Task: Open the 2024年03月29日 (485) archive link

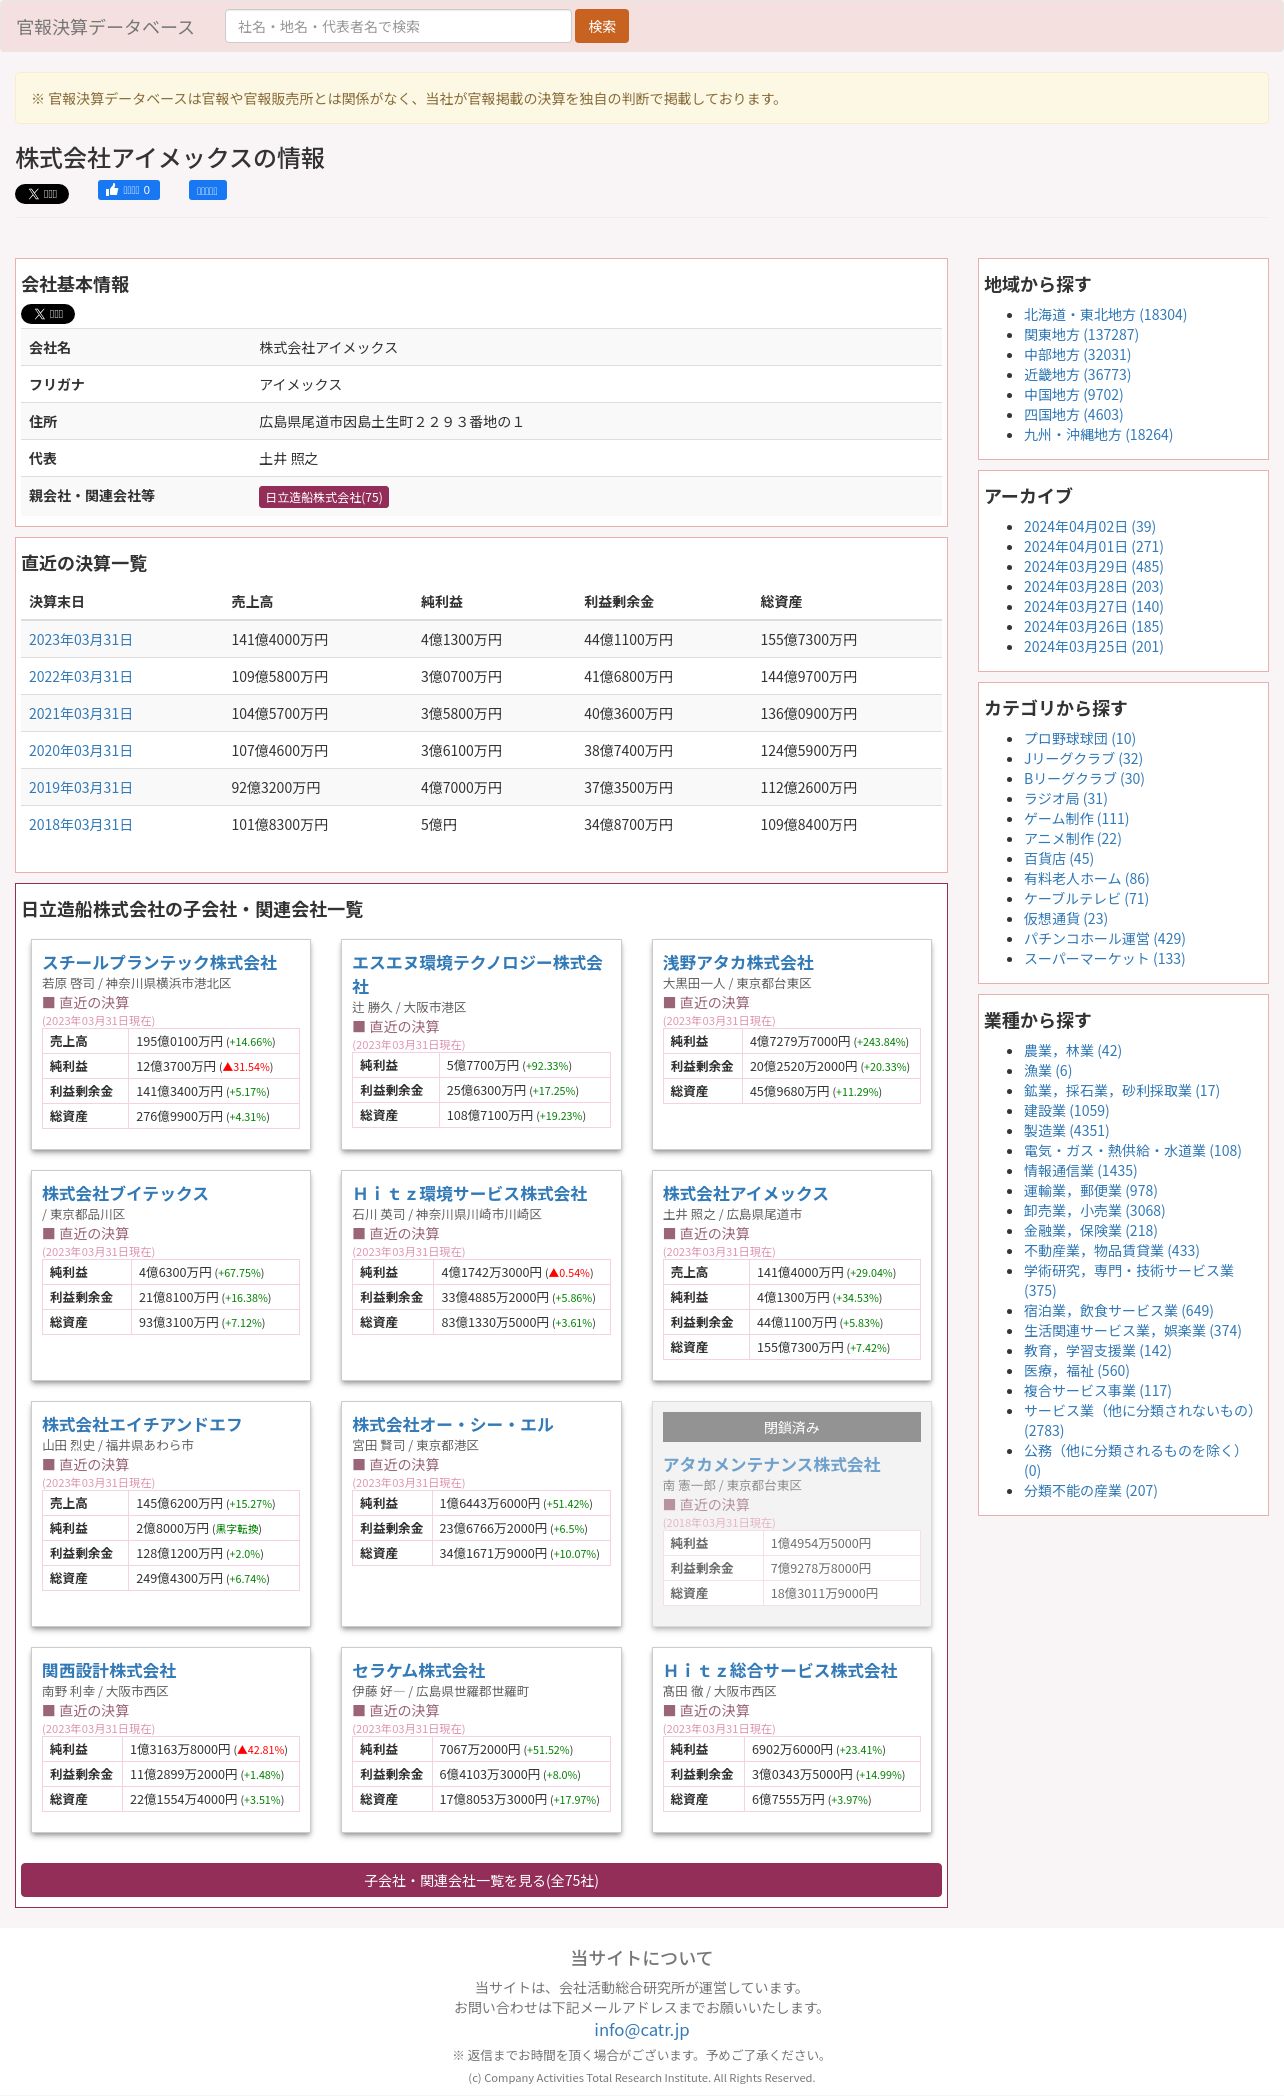Action: 1094,567
